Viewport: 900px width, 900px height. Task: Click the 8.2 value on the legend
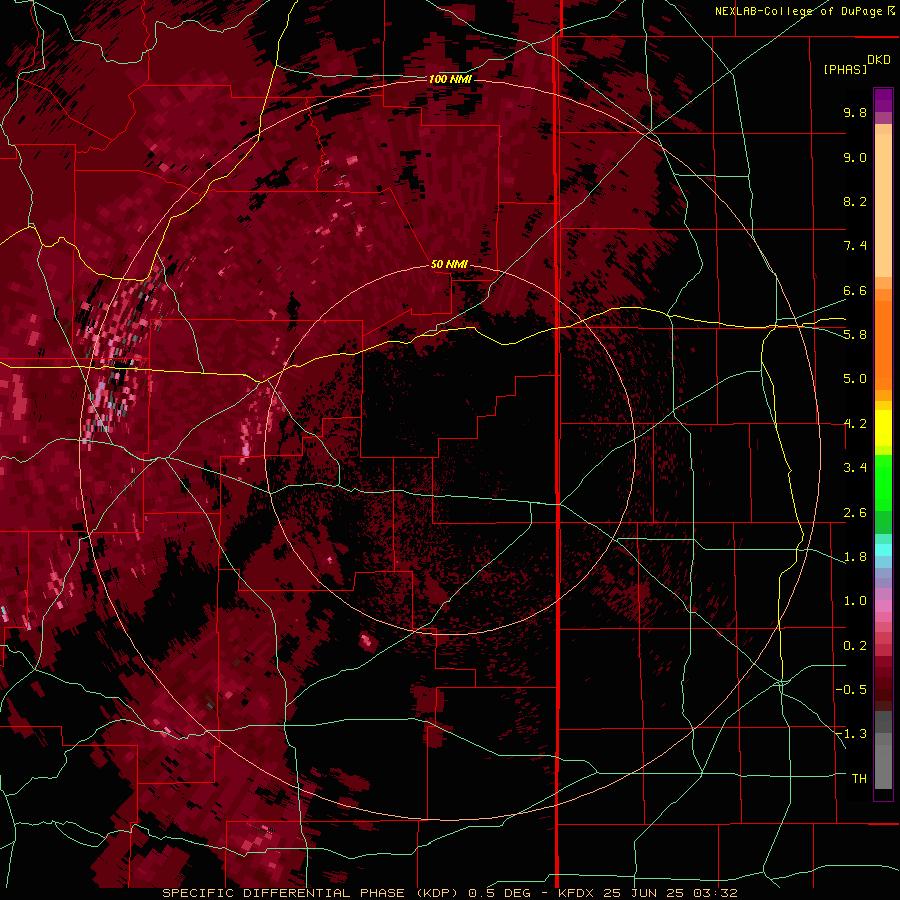(855, 201)
